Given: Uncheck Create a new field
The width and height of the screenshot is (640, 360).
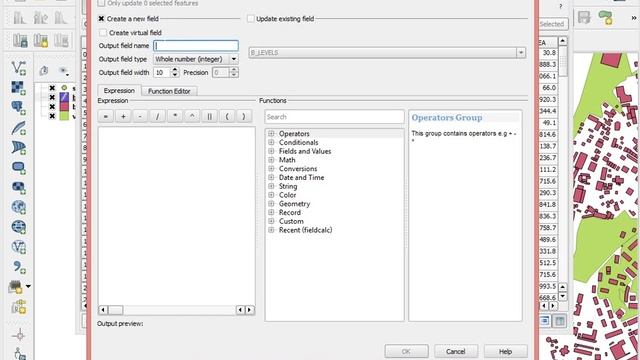Looking at the screenshot, I should [x=101, y=19].
